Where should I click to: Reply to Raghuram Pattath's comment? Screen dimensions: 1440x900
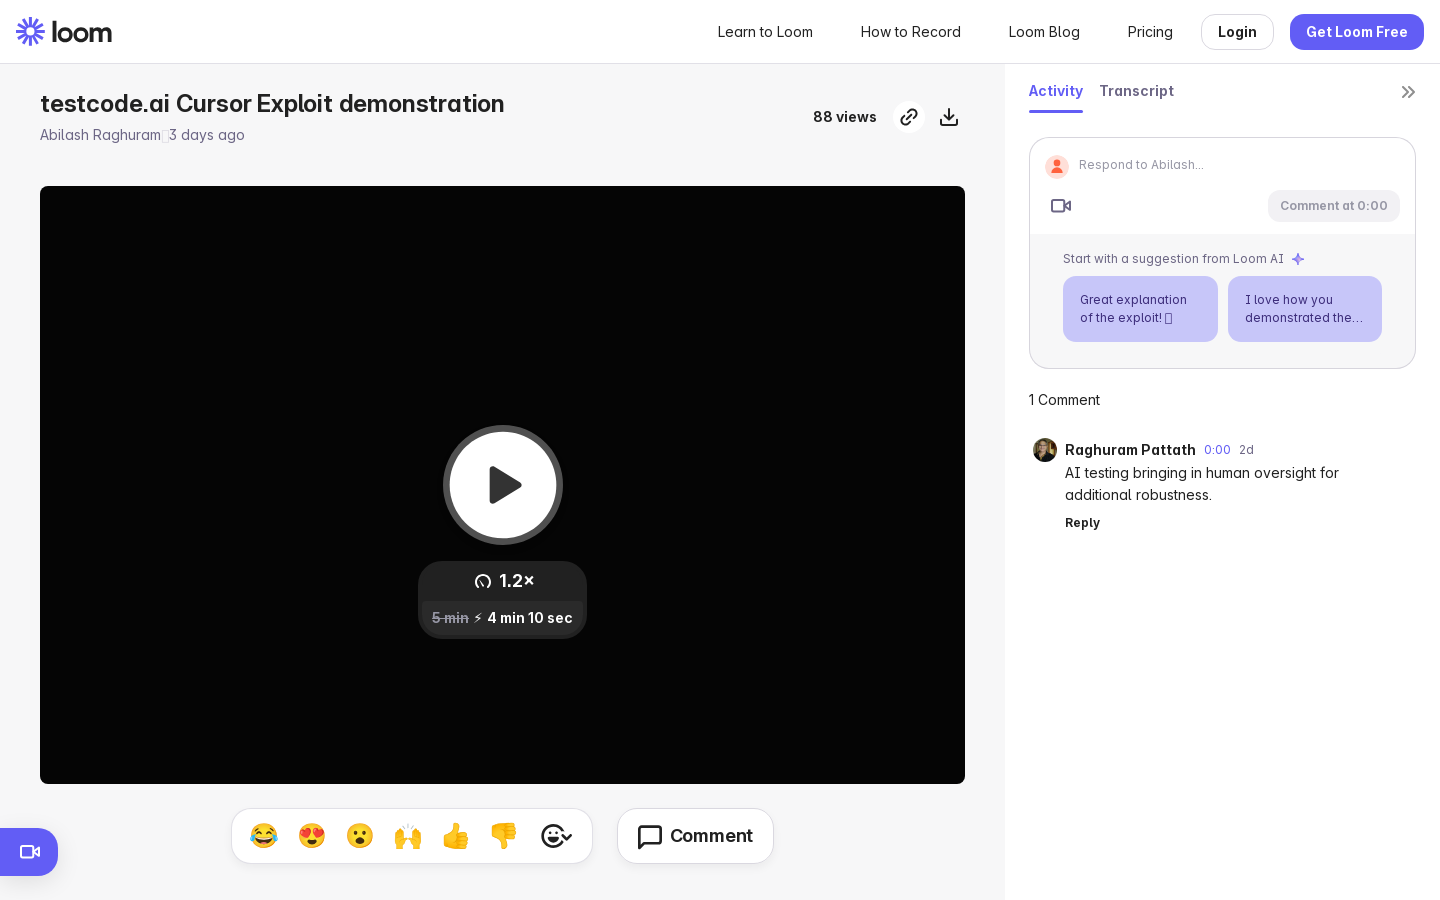(x=1082, y=523)
